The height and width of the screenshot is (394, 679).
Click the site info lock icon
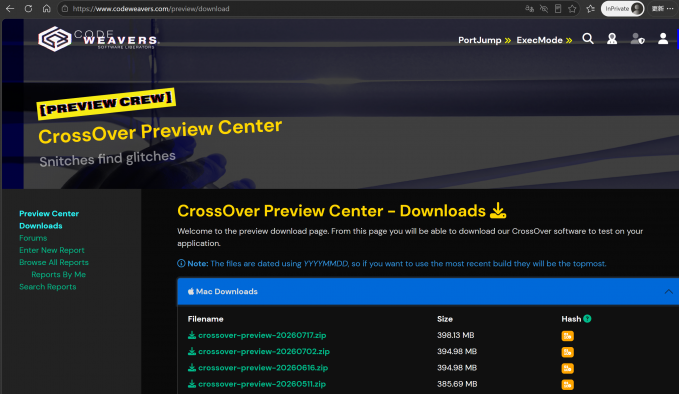[65, 9]
